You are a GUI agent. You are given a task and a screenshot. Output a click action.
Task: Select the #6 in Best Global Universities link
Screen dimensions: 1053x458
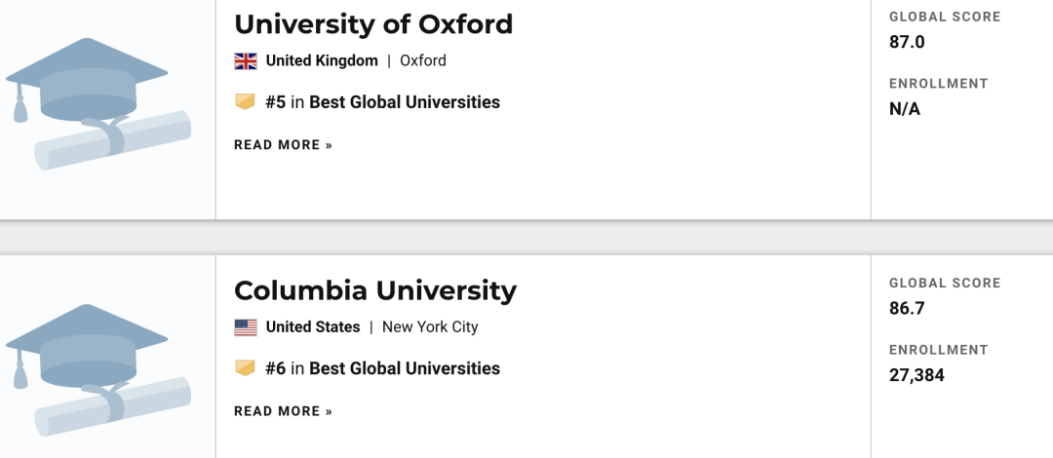tap(382, 368)
